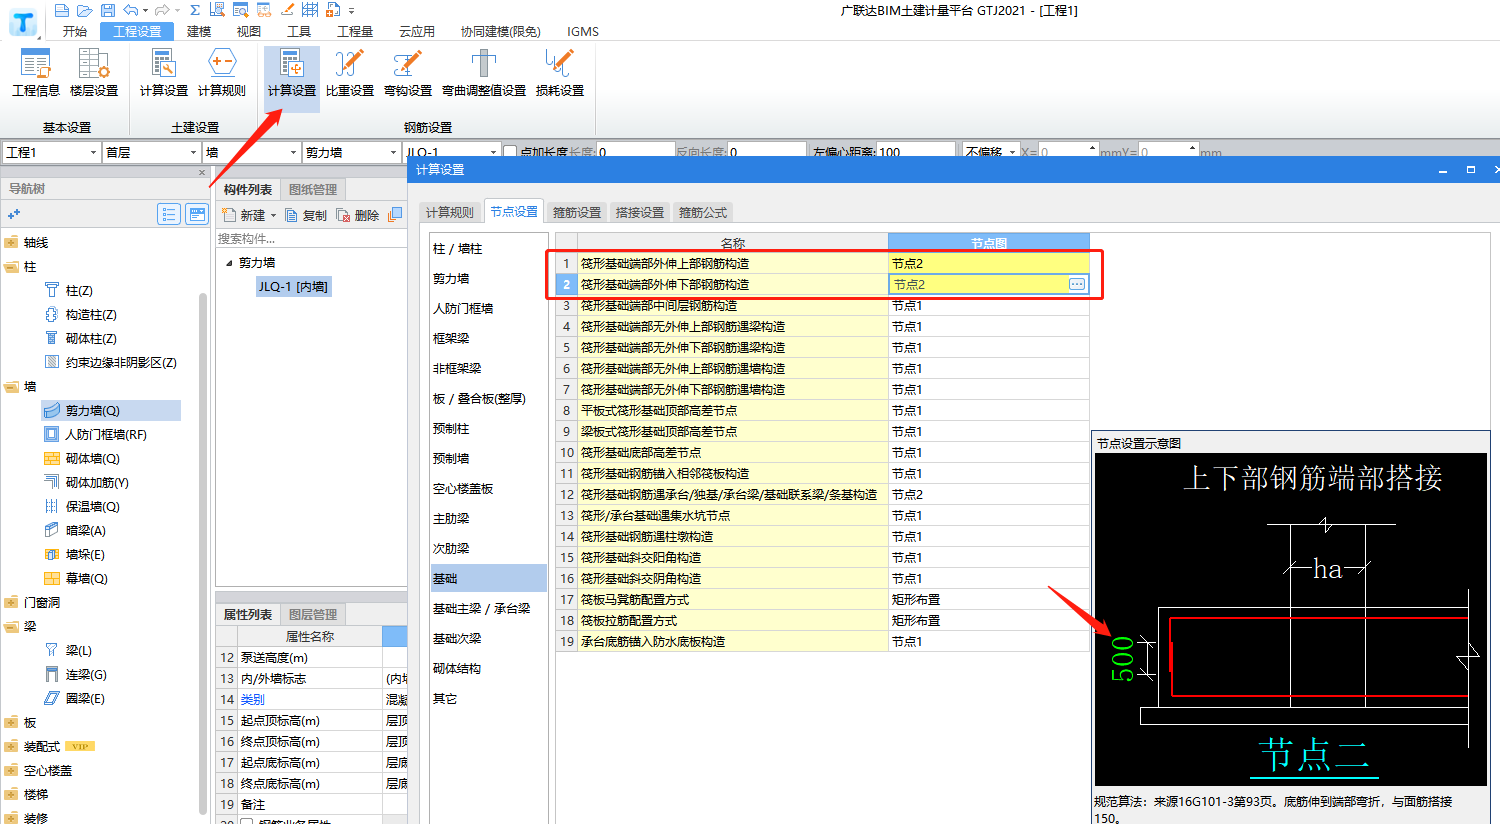This screenshot has width=1500, height=824.
Task: Select 剪力墙 category in node settings list
Action: point(489,279)
